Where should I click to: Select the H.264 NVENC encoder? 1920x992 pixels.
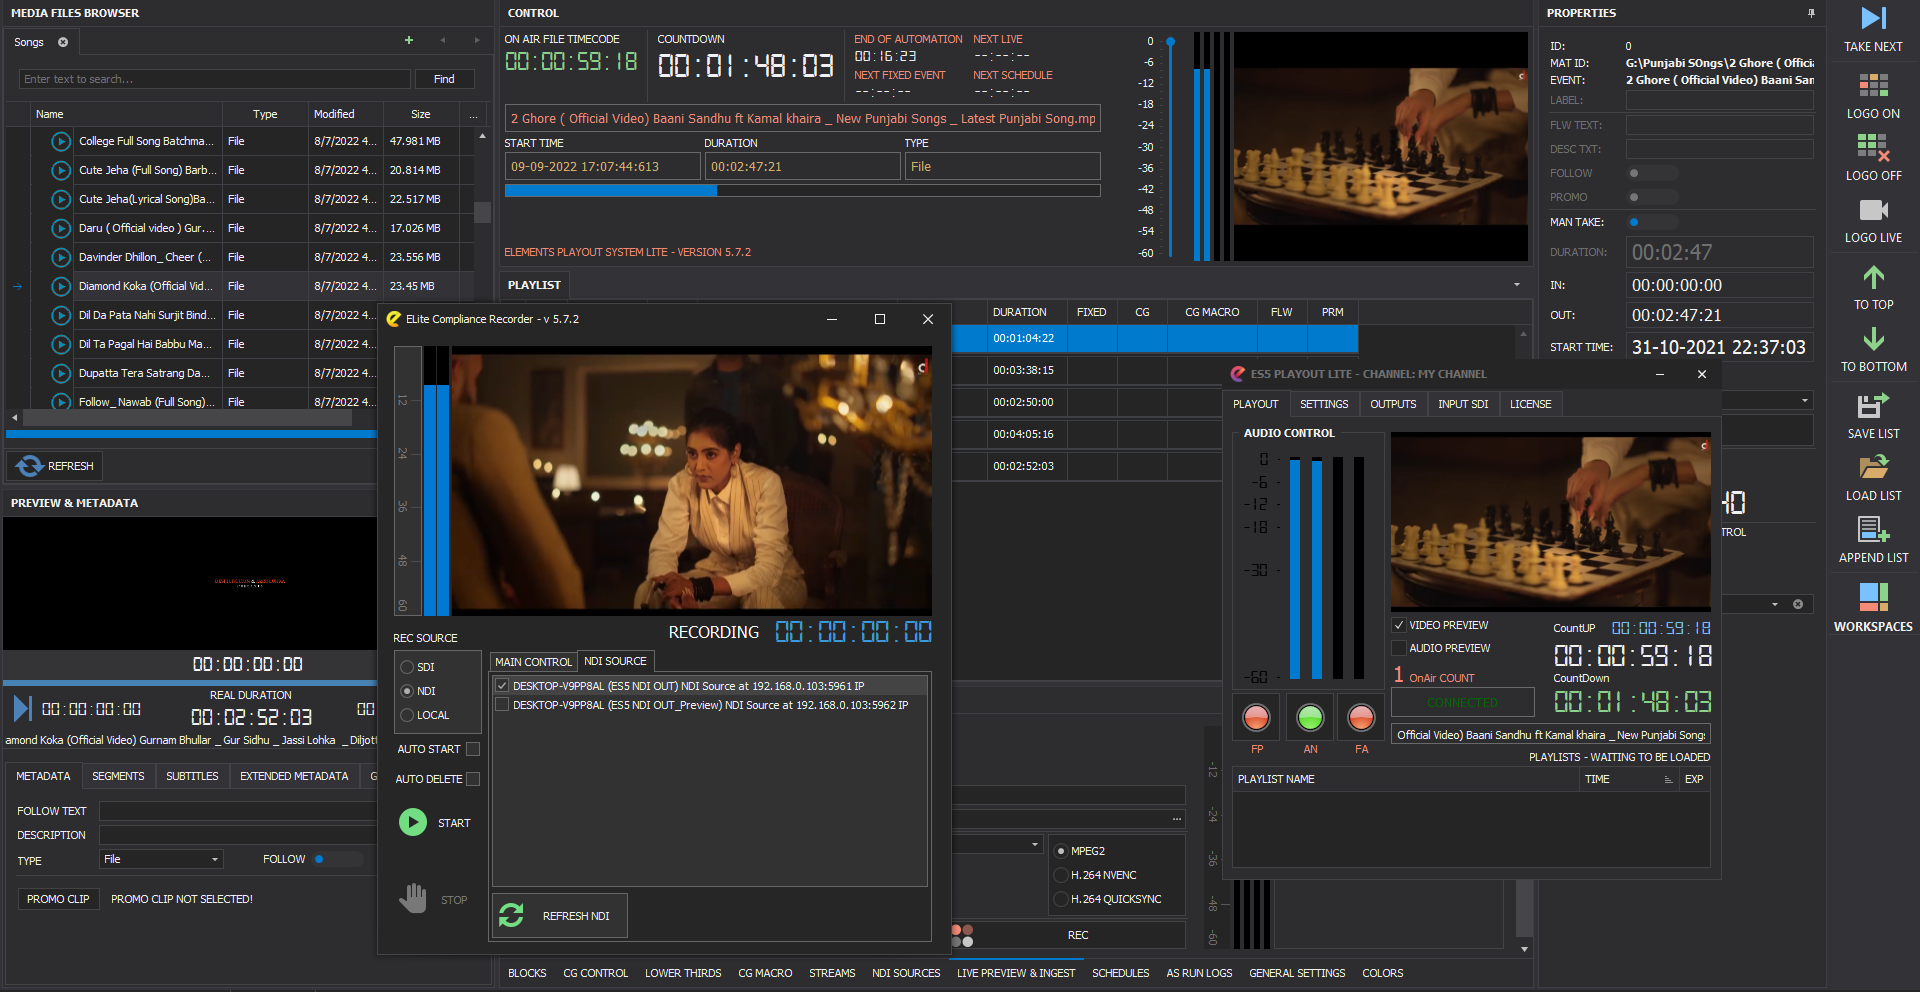pyautogui.click(x=1061, y=875)
